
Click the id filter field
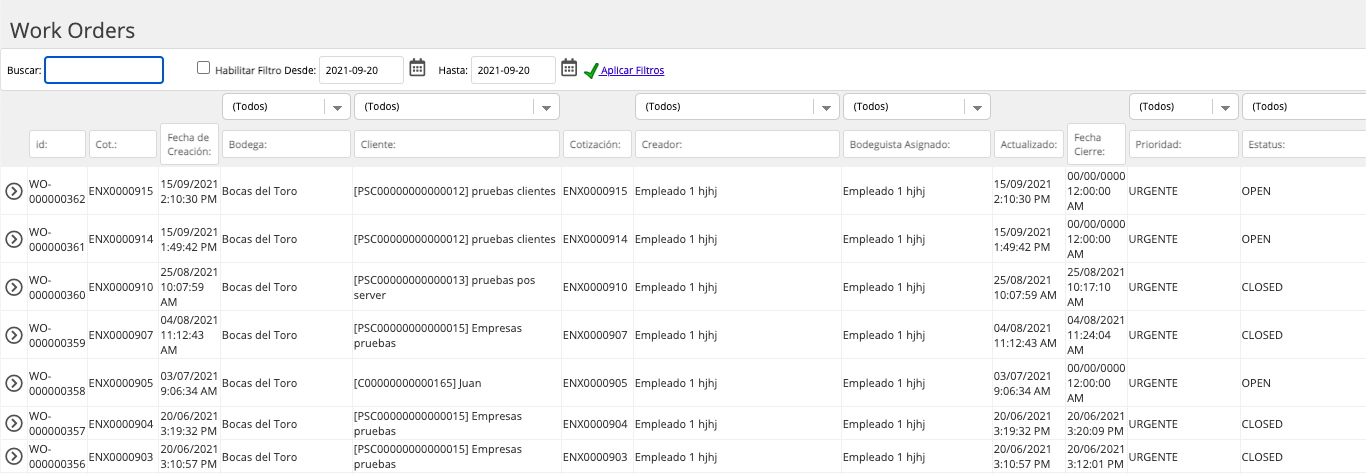(x=57, y=145)
